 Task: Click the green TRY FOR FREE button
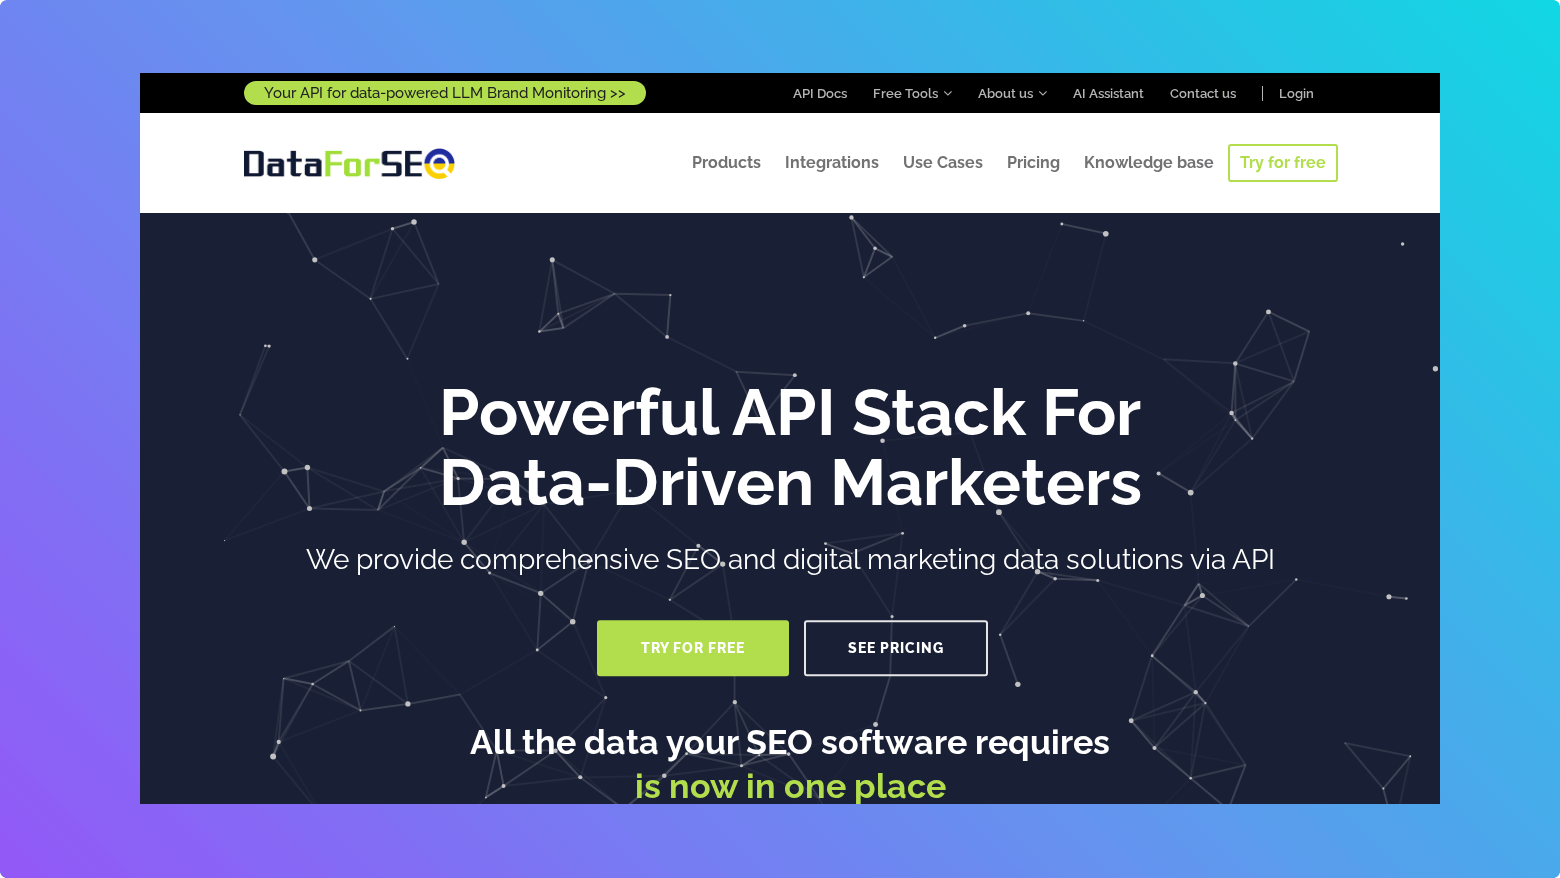[692, 648]
